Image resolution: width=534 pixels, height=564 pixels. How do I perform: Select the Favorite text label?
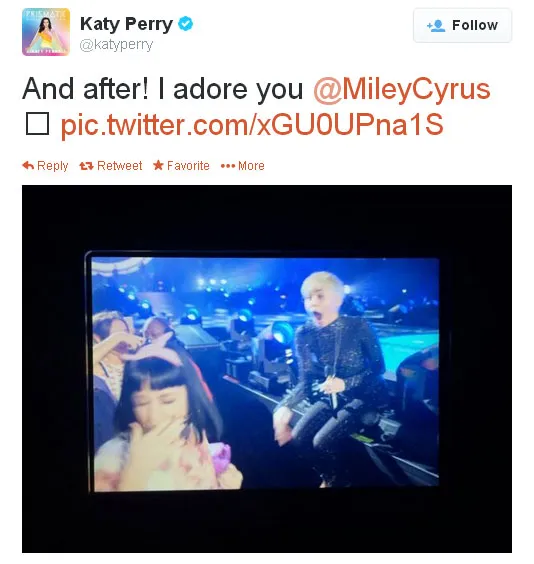point(188,166)
